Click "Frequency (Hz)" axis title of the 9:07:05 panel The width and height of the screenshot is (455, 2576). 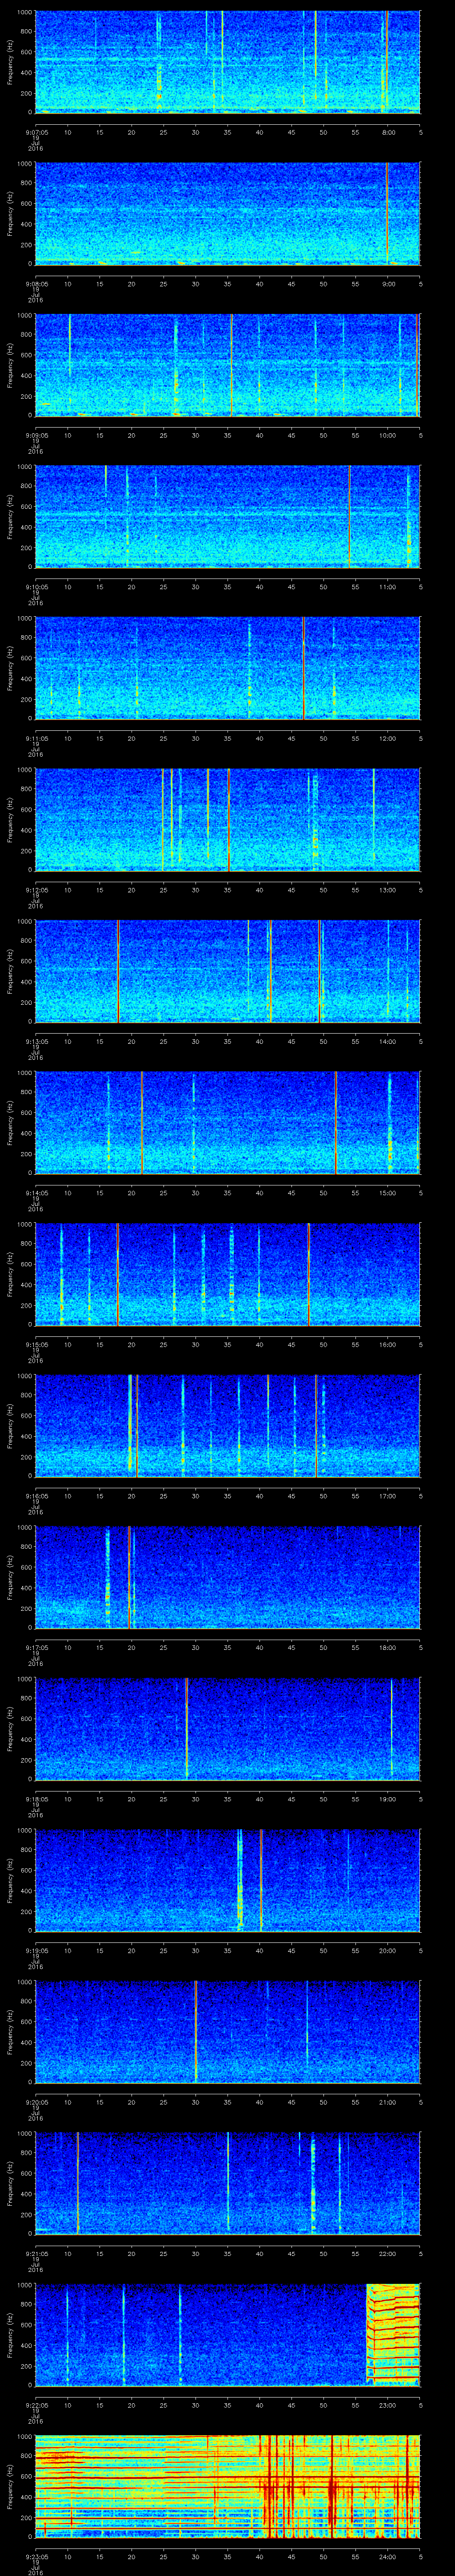11,62
